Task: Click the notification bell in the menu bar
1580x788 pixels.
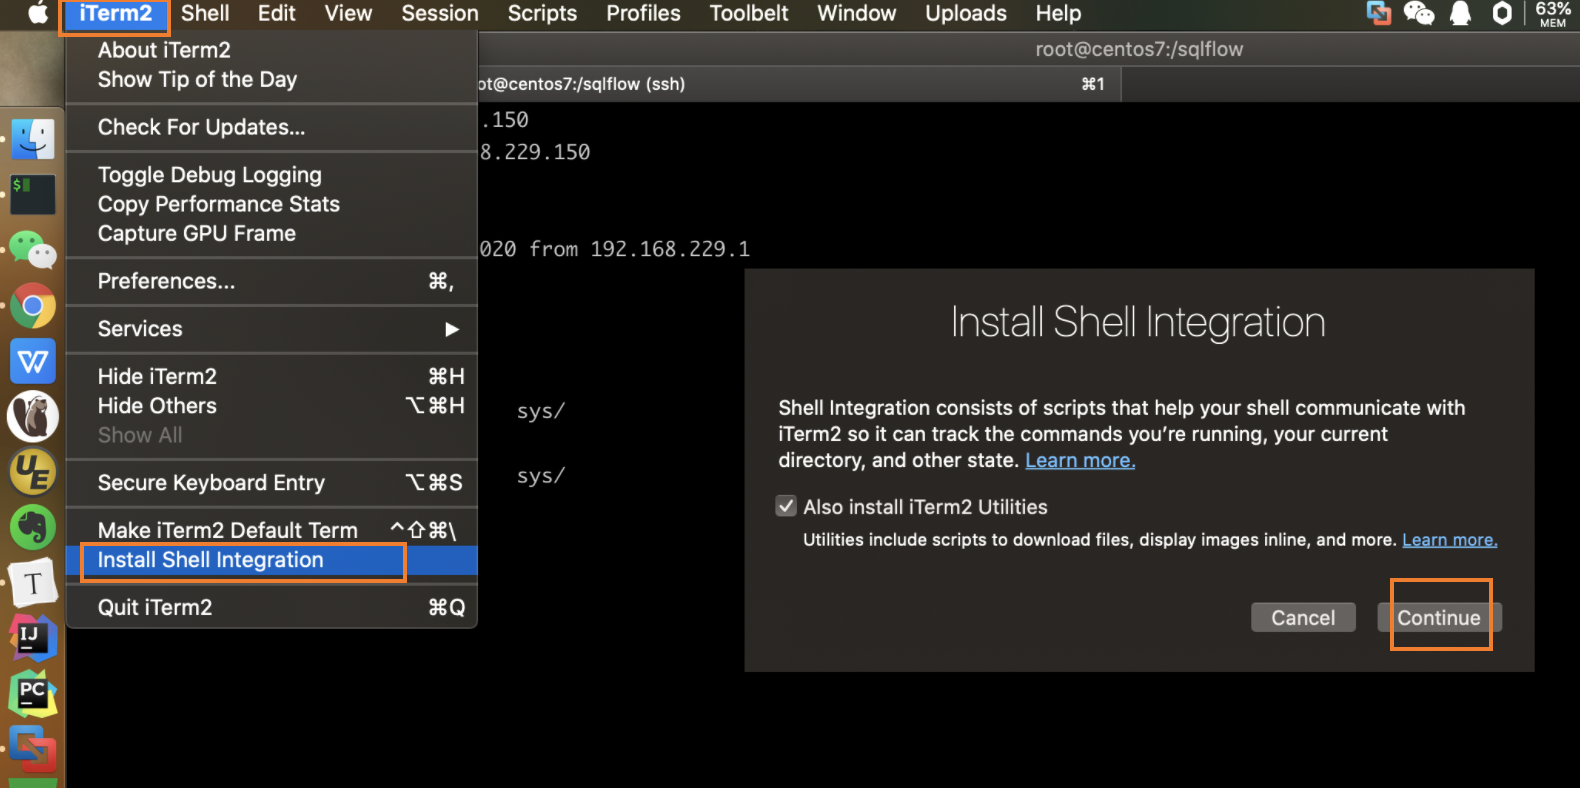Action: pyautogui.click(x=1461, y=13)
